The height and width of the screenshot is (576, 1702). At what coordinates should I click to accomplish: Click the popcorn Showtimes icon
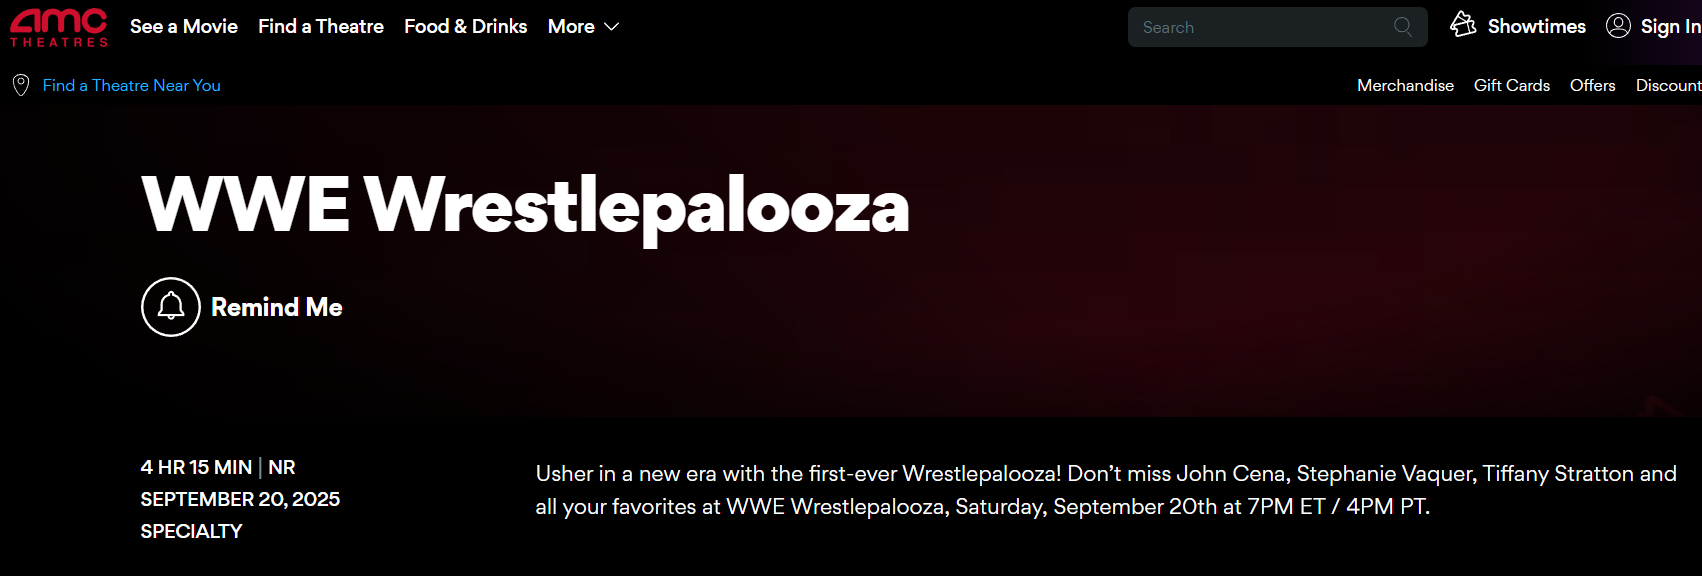[x=1463, y=25]
